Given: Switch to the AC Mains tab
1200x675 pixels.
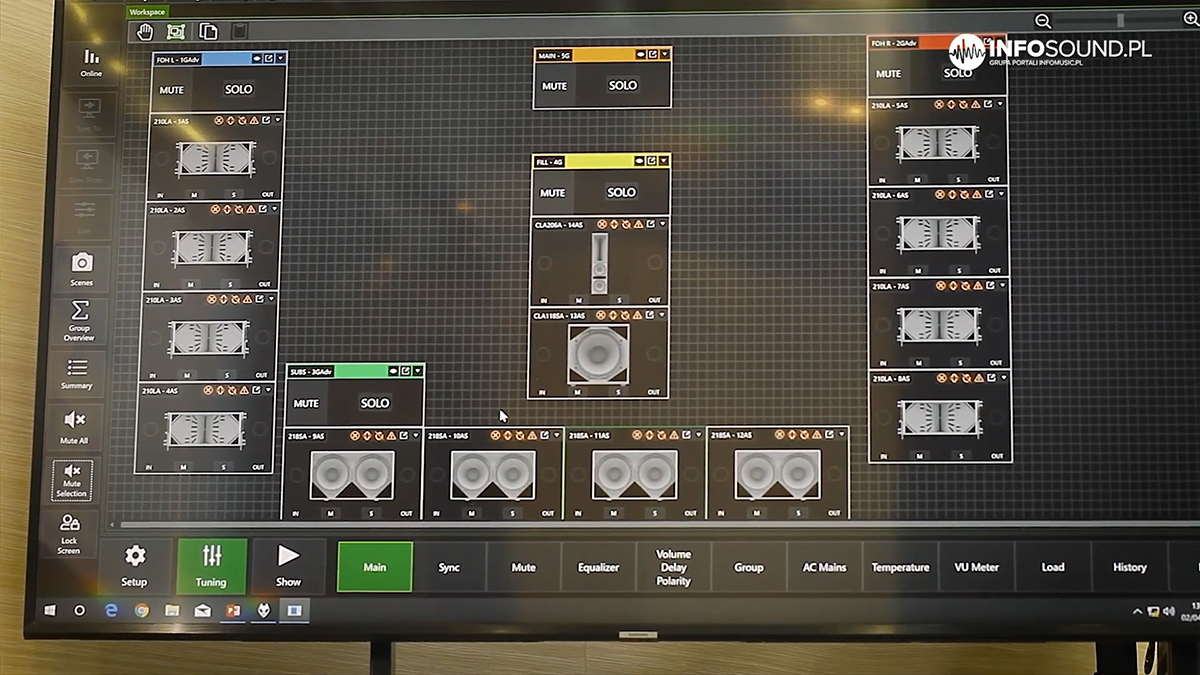Looking at the screenshot, I should tap(824, 567).
